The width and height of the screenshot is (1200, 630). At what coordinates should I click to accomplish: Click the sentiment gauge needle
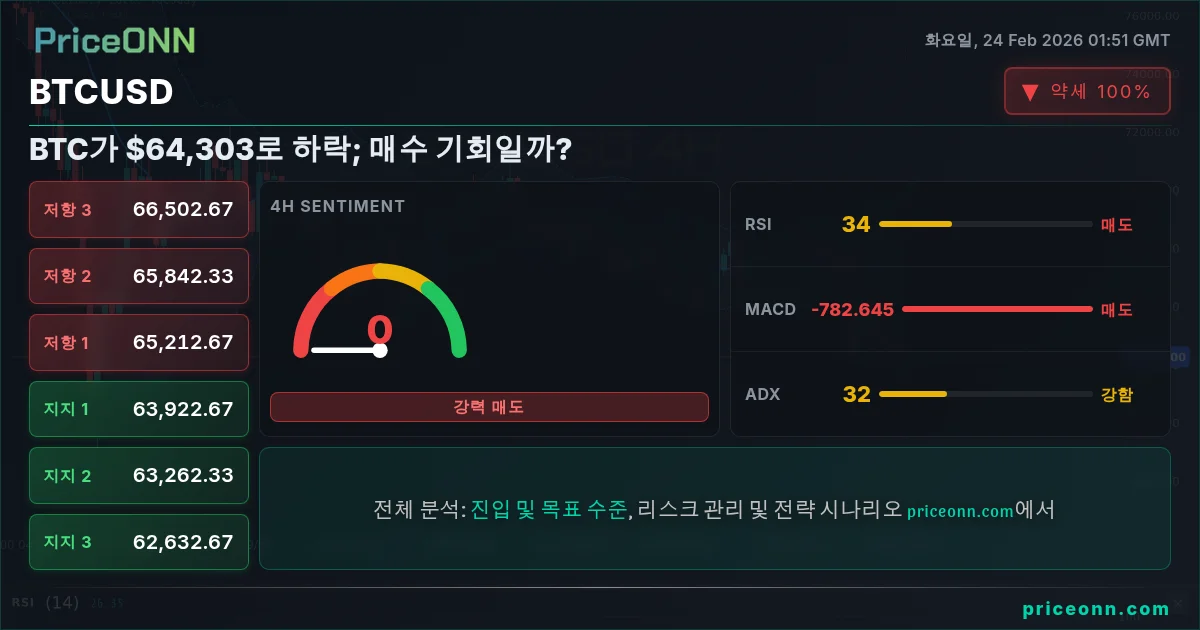click(x=348, y=350)
